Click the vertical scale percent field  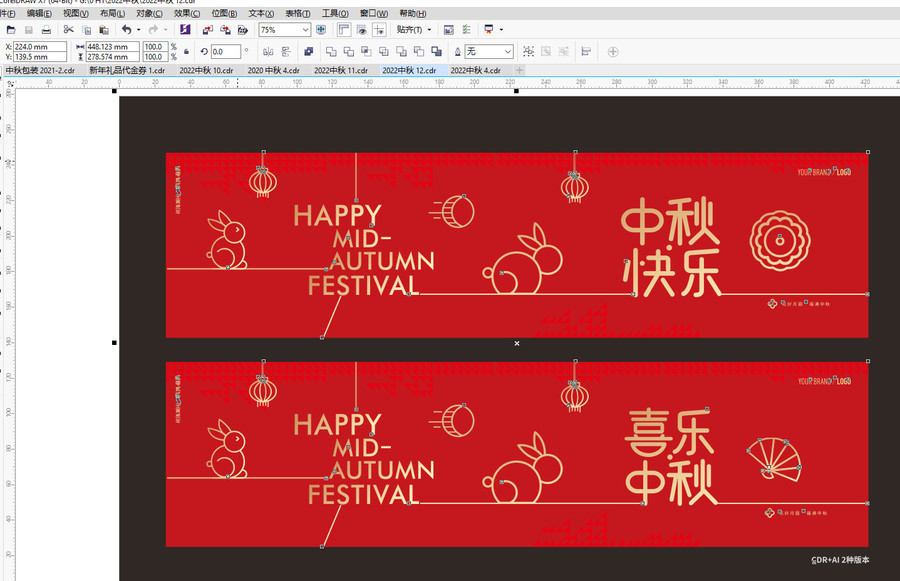[x=155, y=57]
